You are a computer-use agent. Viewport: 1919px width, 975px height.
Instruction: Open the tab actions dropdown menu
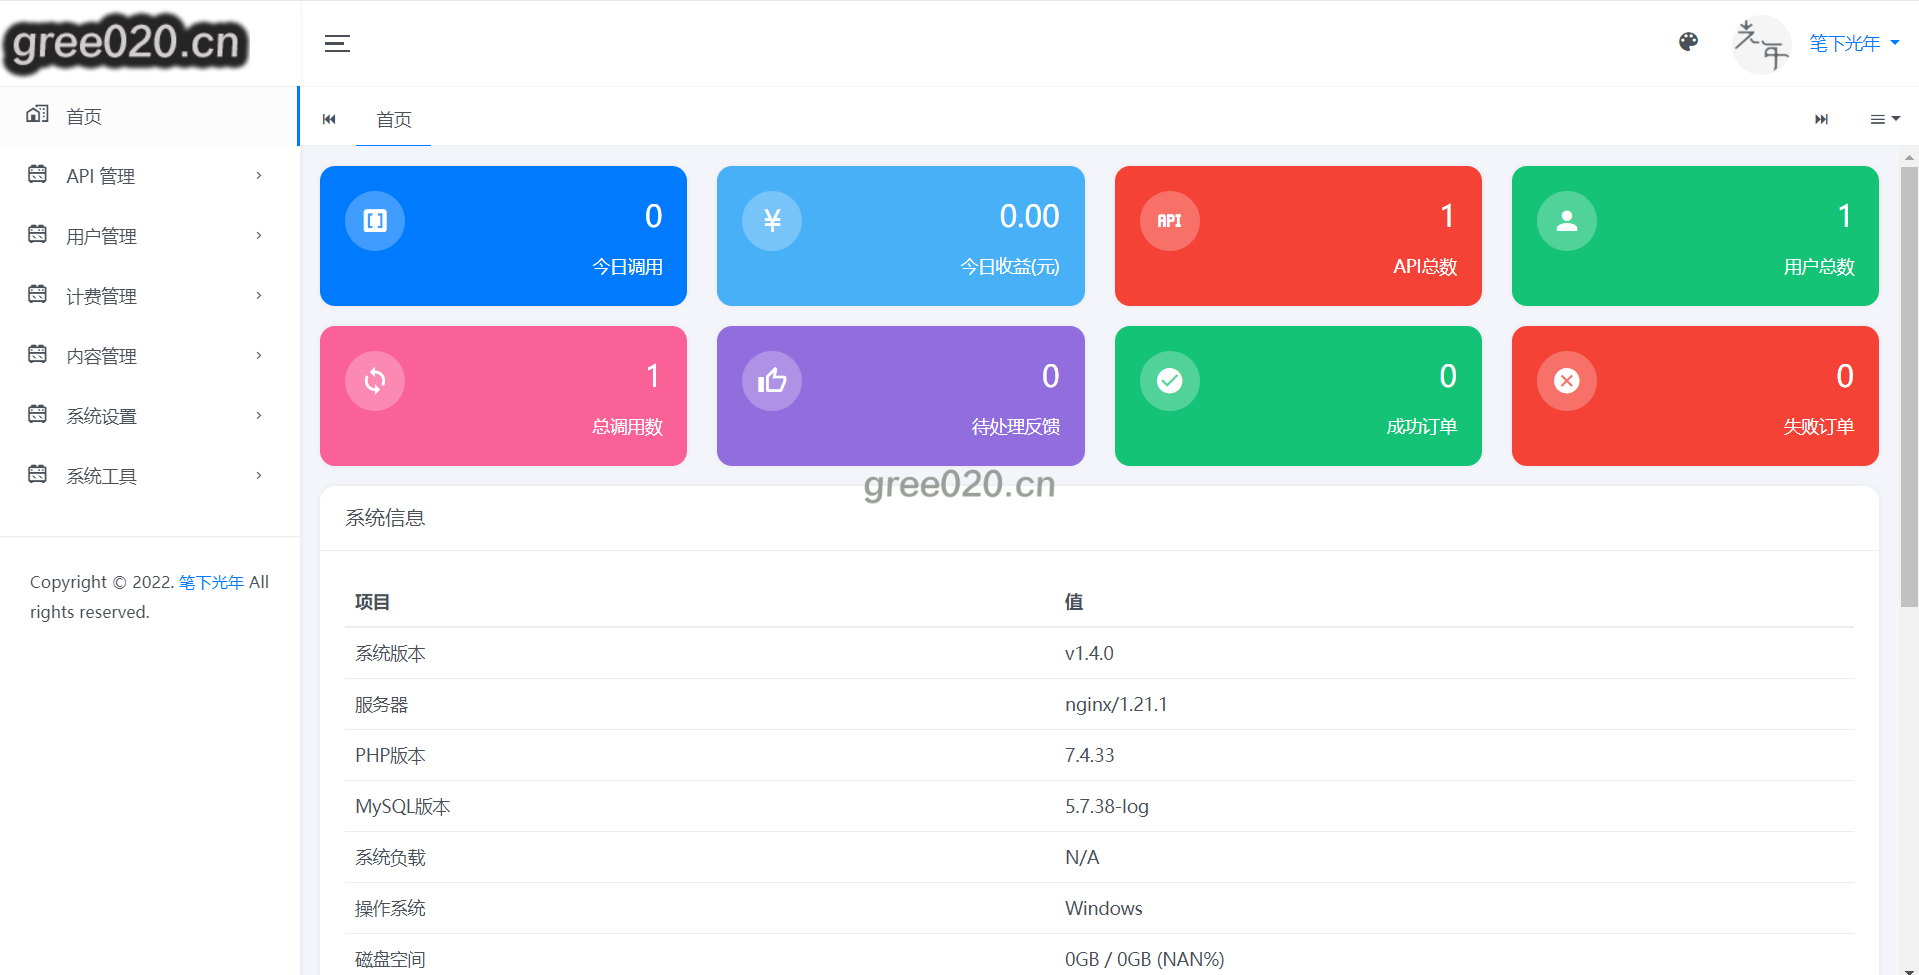[1884, 119]
